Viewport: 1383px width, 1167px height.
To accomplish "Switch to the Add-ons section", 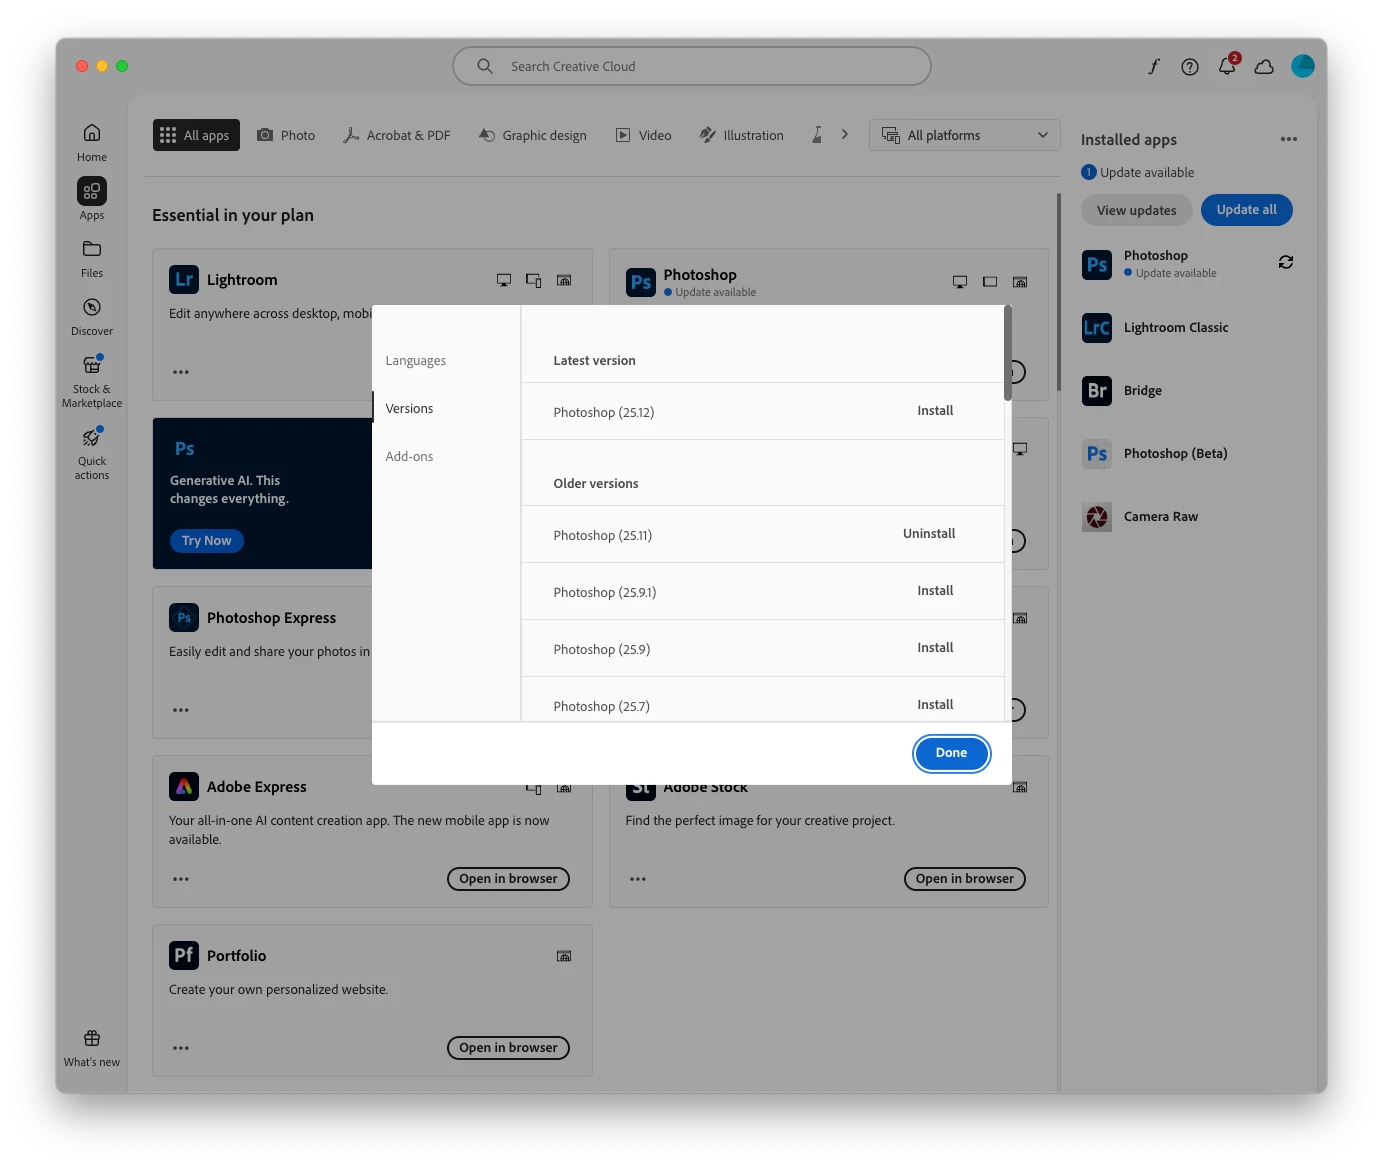I will coord(409,457).
